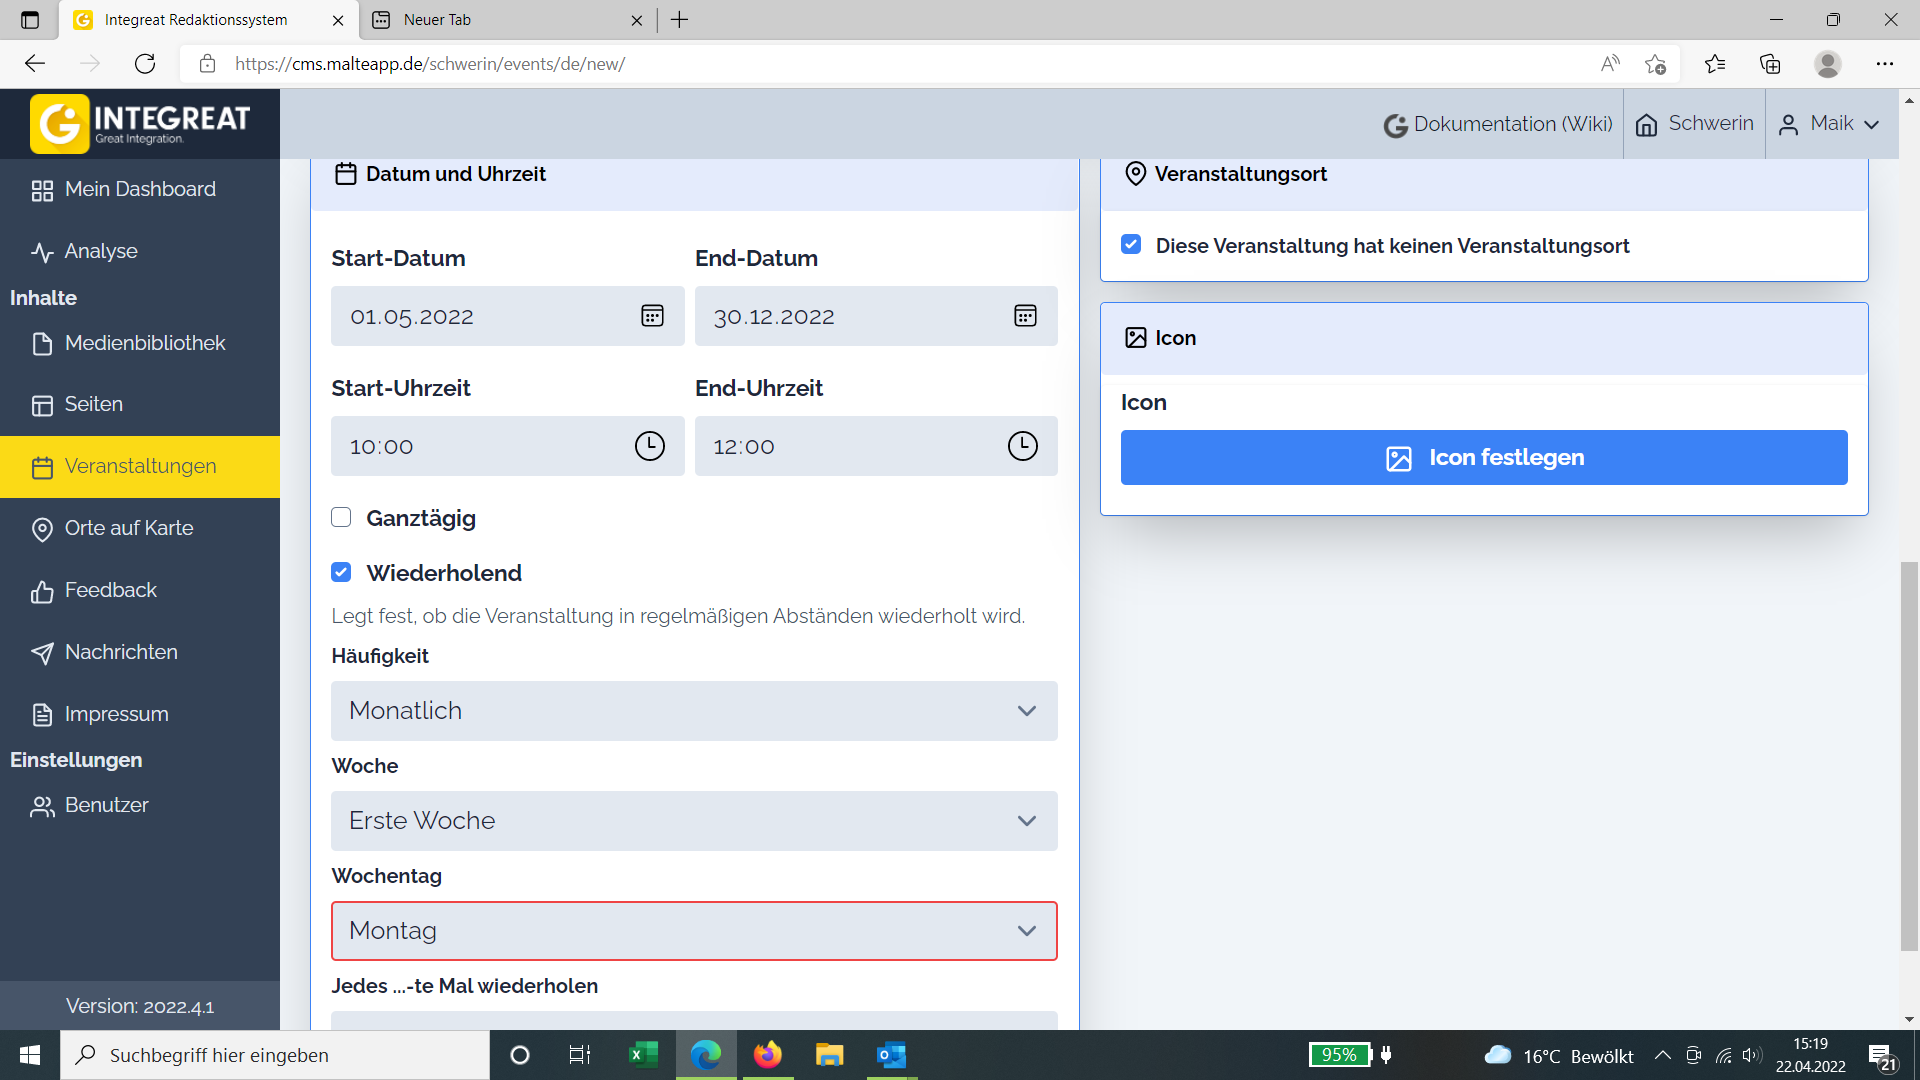Open the Medienbibliothek section
The width and height of the screenshot is (1920, 1080).
tap(144, 343)
